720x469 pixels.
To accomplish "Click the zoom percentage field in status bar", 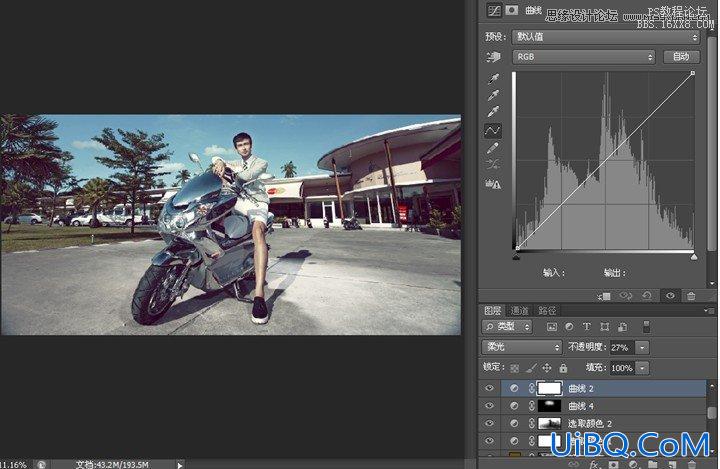I will 13,465.
